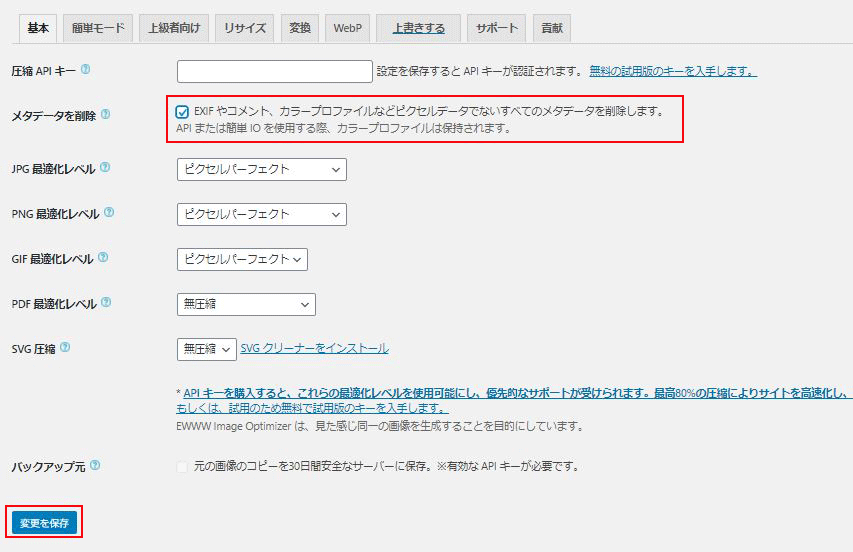
Task: Open help icon for PNG 最適化レベル
Action: (x=109, y=213)
